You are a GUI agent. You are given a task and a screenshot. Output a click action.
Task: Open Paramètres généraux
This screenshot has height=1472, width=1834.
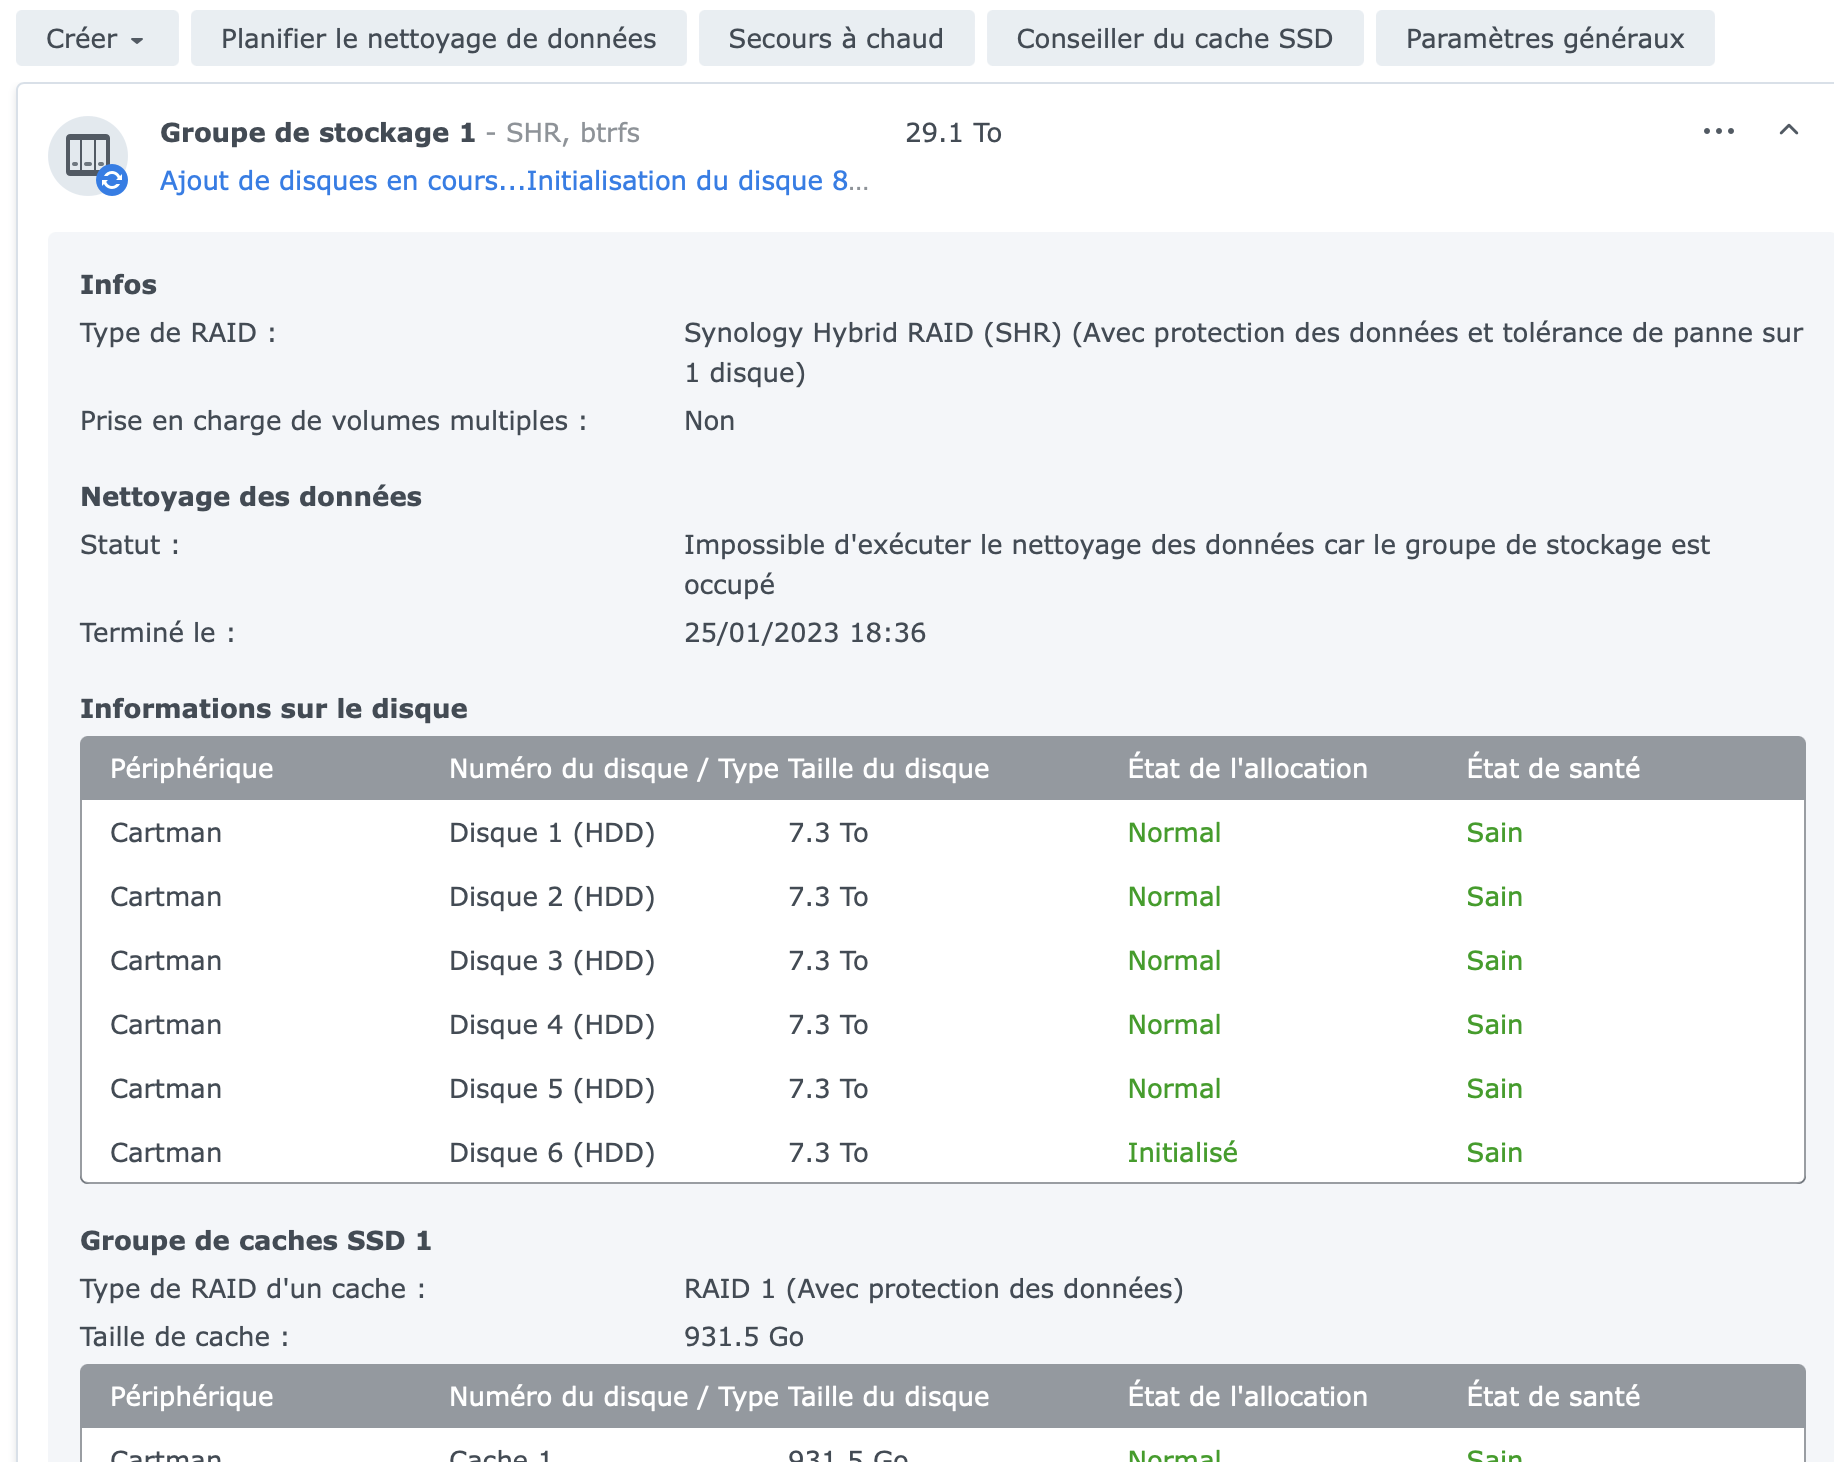click(1544, 39)
